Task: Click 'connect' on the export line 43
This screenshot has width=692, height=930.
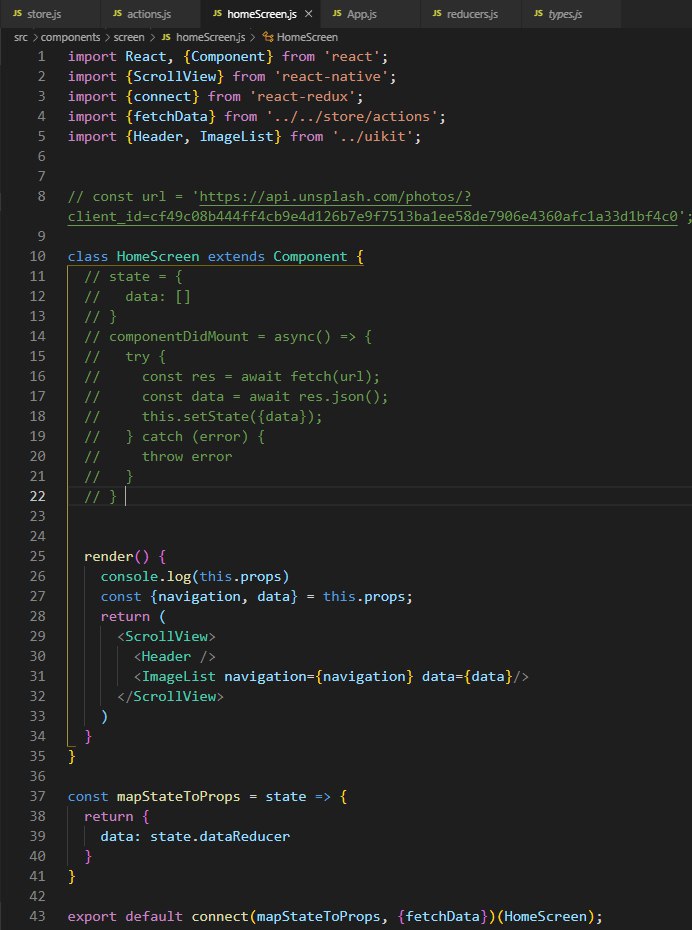Action: [219, 916]
